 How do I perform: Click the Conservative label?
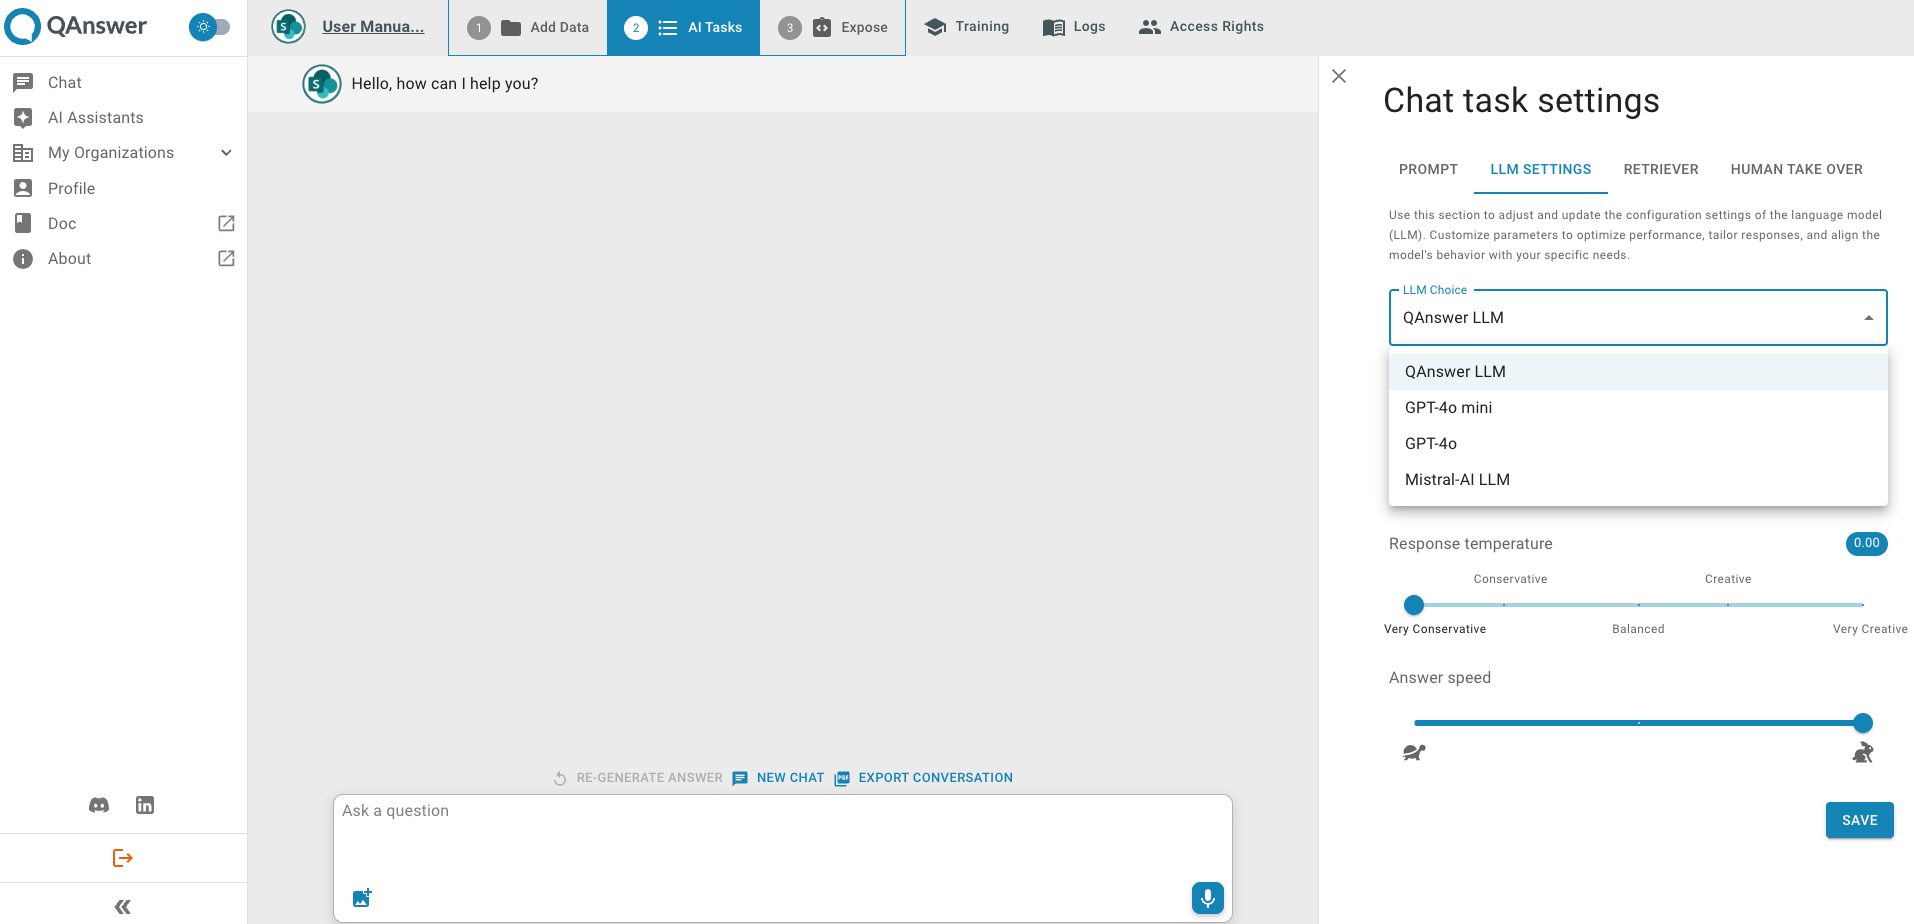tap(1510, 579)
